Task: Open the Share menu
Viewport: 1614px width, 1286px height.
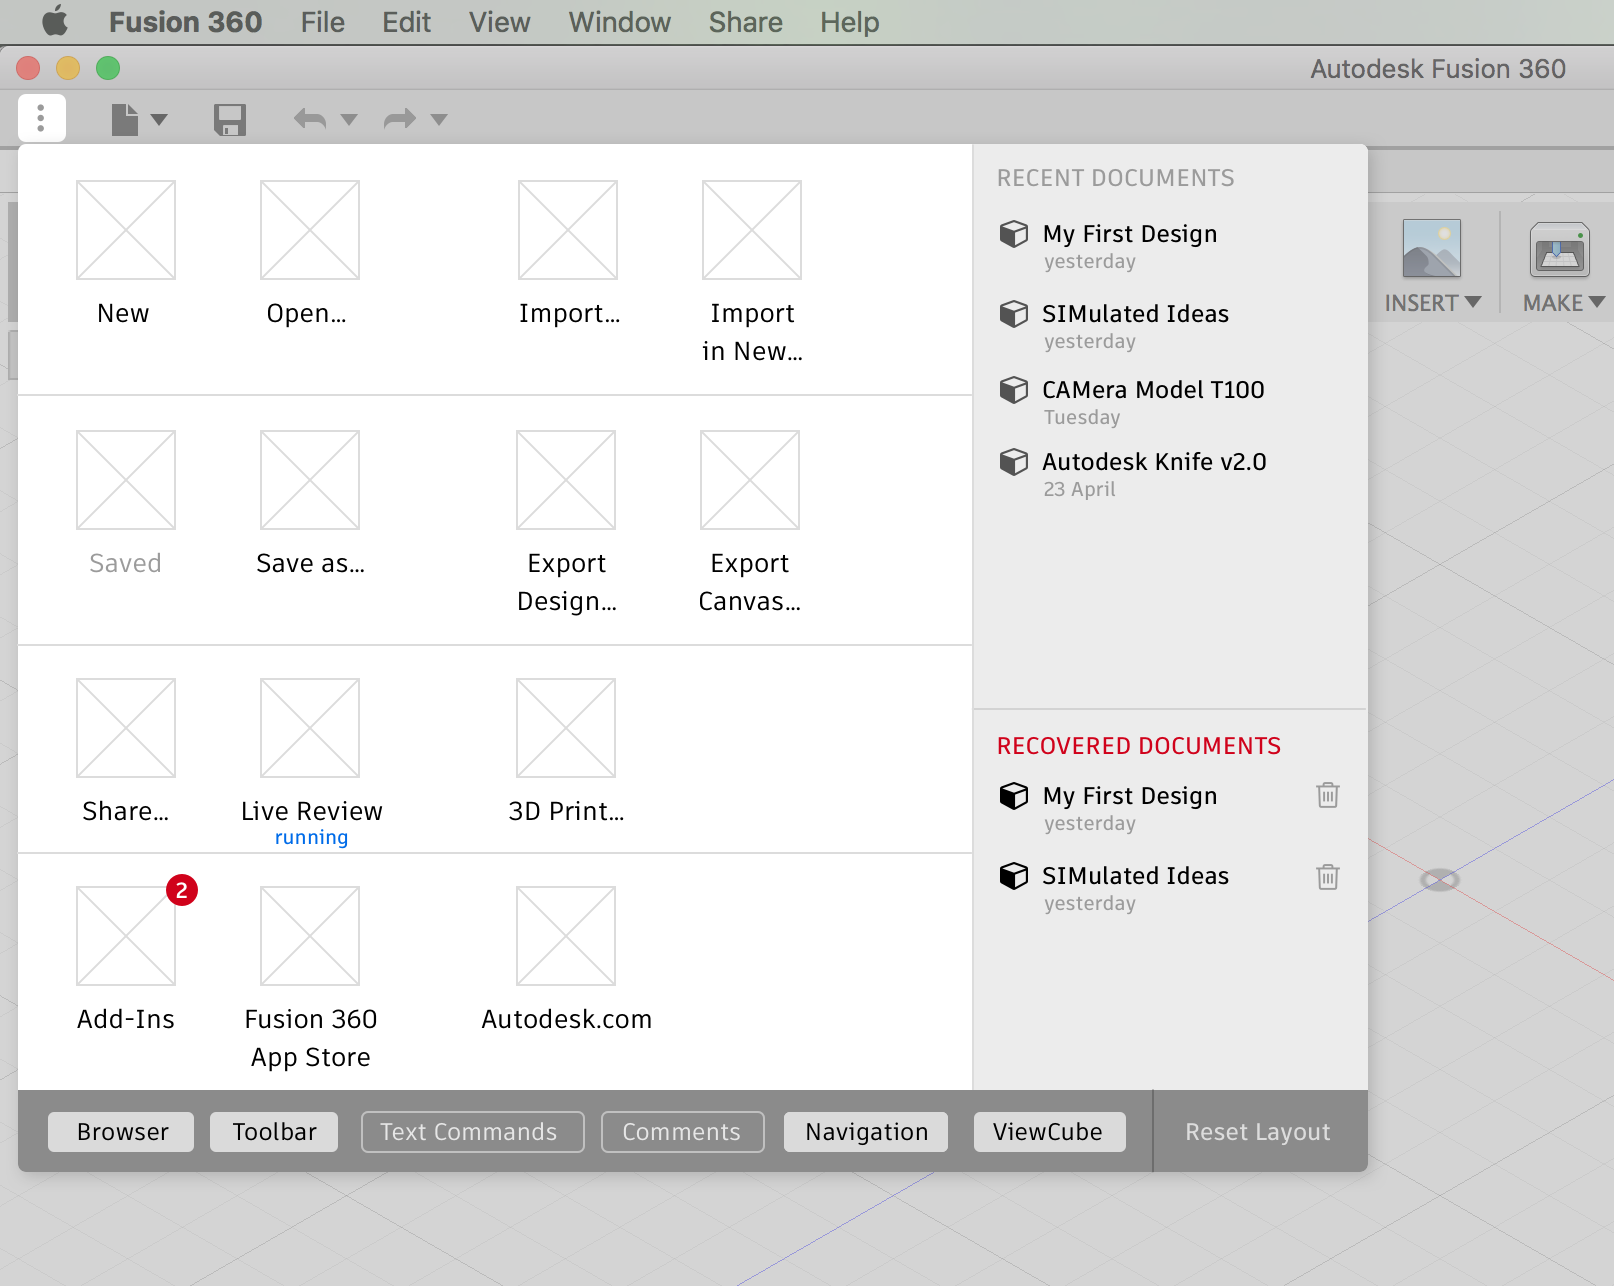Action: point(745,22)
